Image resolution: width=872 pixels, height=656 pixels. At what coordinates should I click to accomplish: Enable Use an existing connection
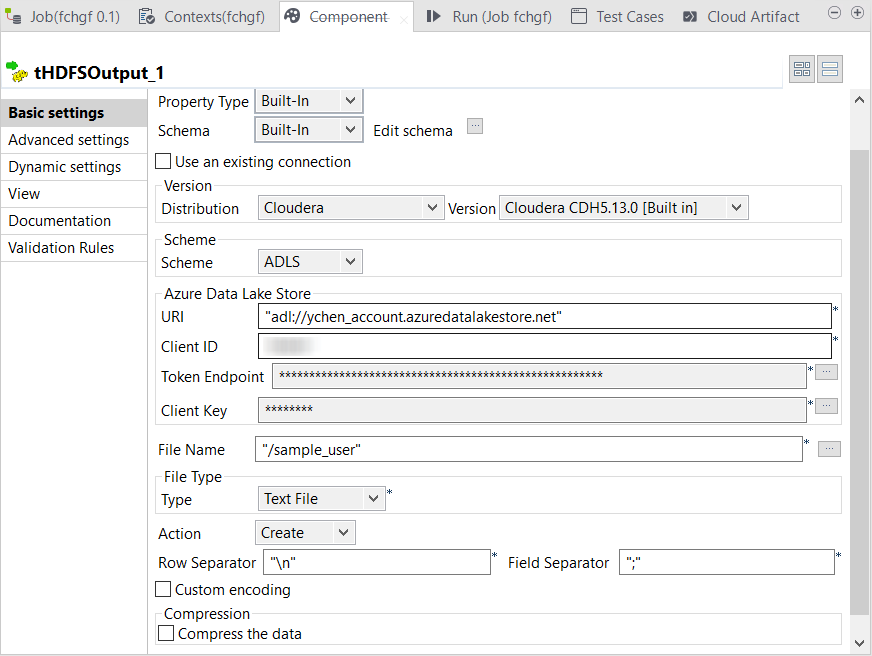[x=164, y=162]
